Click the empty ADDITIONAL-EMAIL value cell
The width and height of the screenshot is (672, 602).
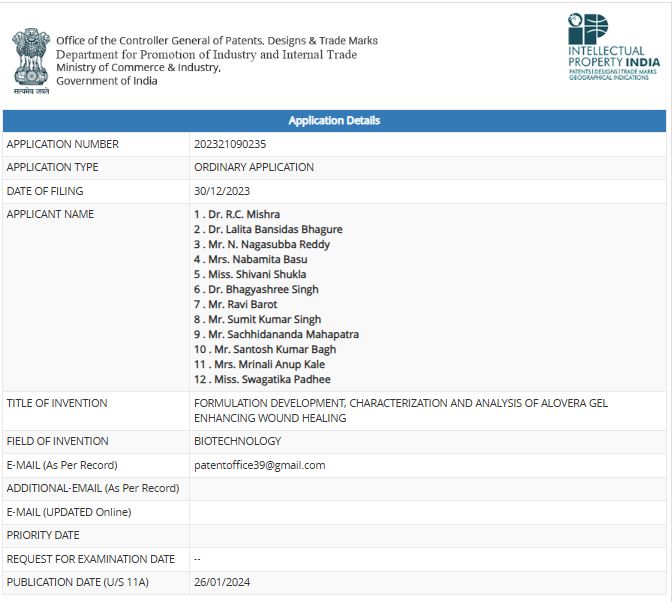(x=427, y=488)
